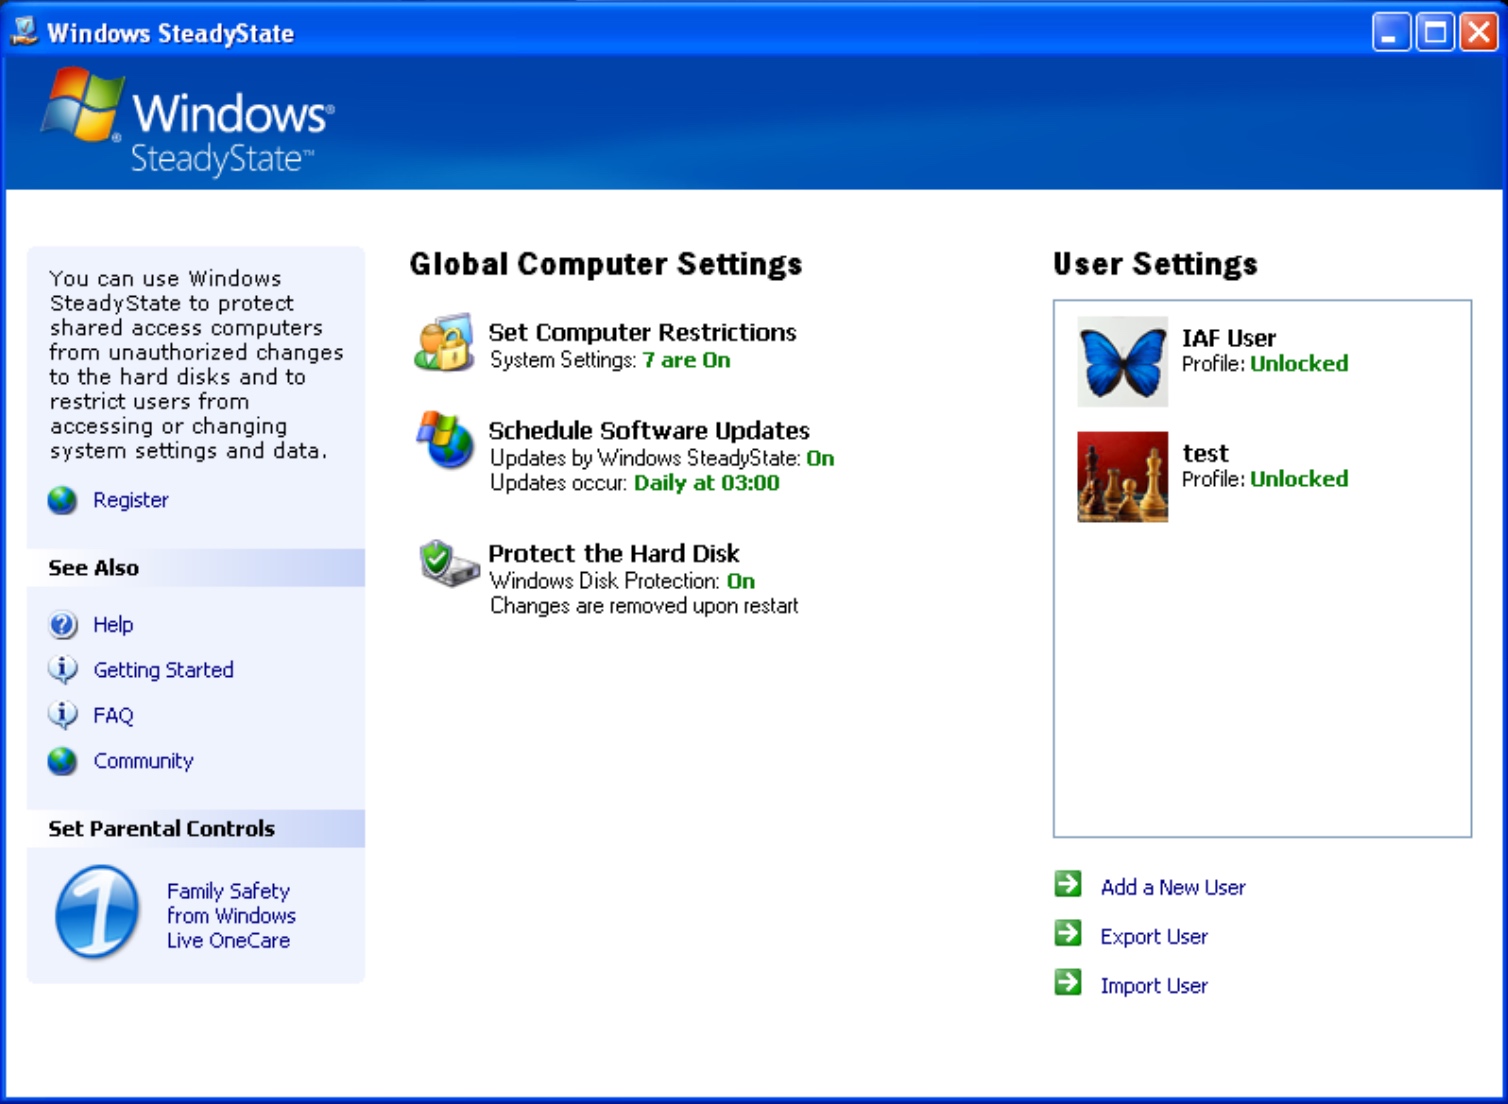Visit the Community link
The width and height of the screenshot is (1508, 1104).
click(x=143, y=761)
